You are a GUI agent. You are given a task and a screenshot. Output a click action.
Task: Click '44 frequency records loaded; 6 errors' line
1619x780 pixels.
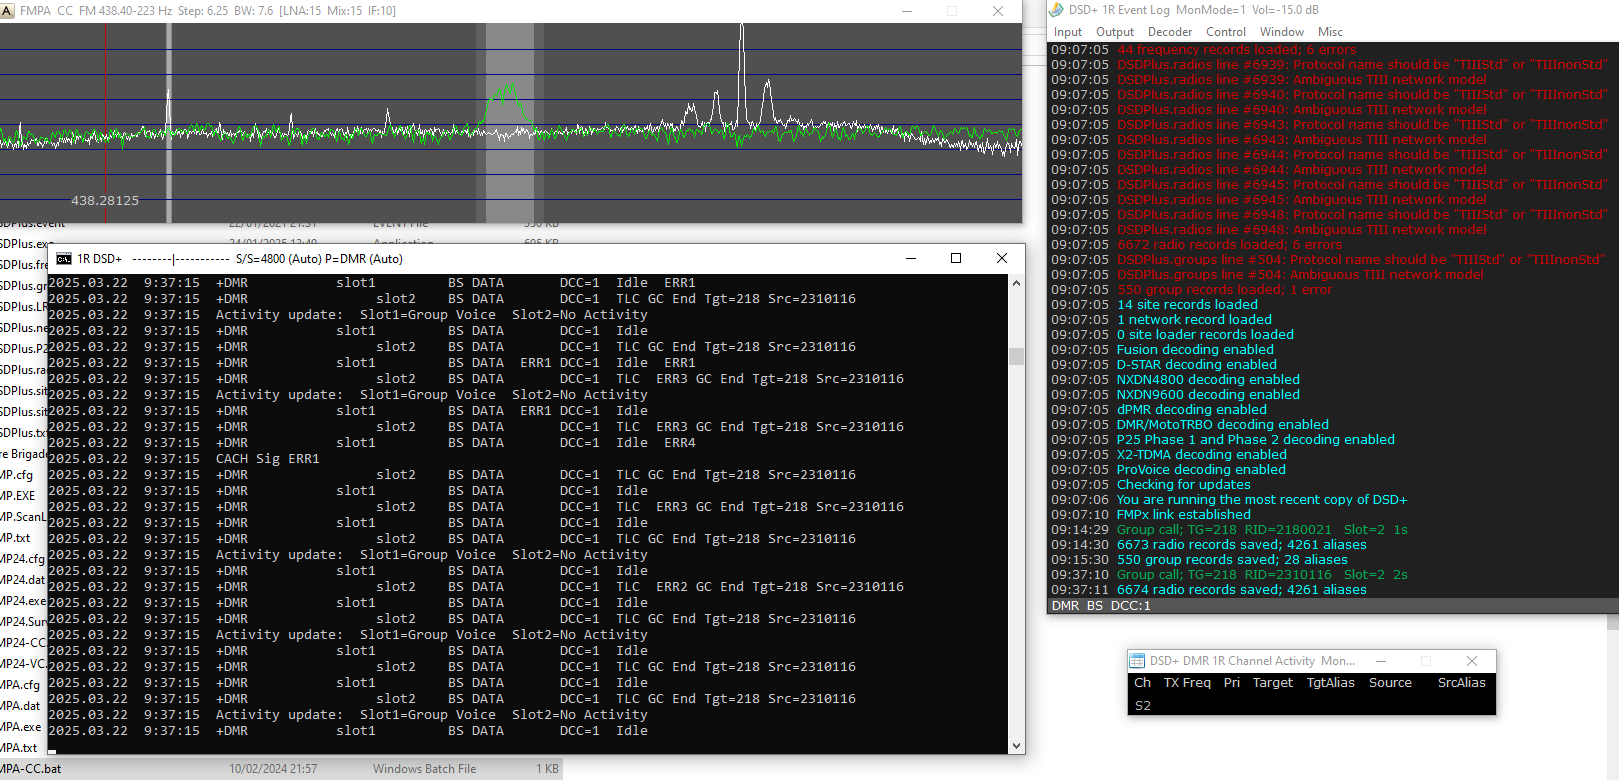[x=1237, y=50]
